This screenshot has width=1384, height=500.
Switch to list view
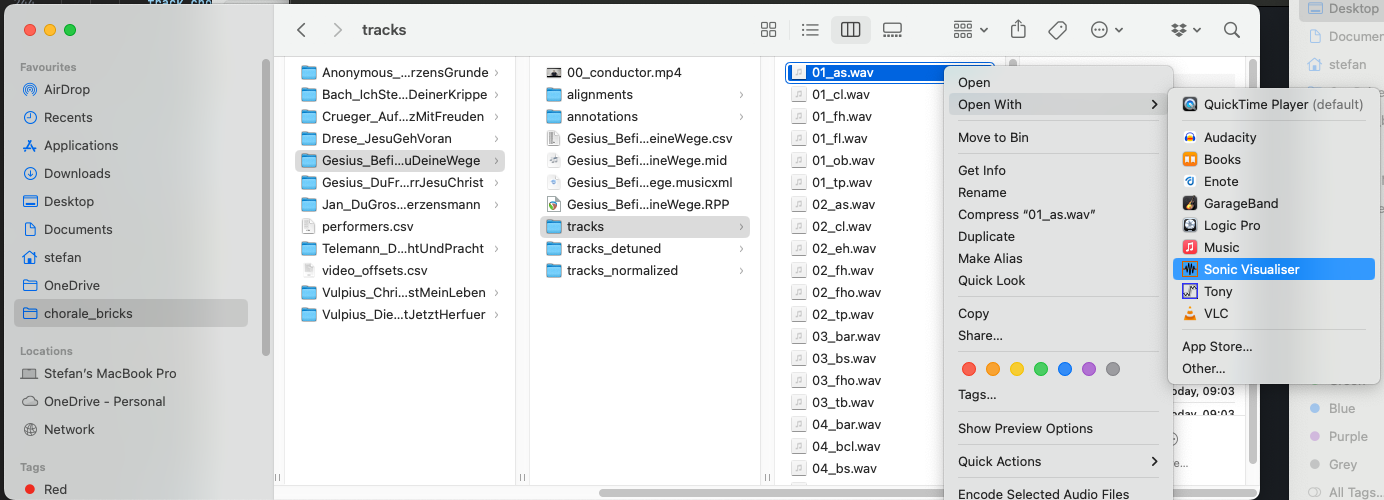(810, 30)
